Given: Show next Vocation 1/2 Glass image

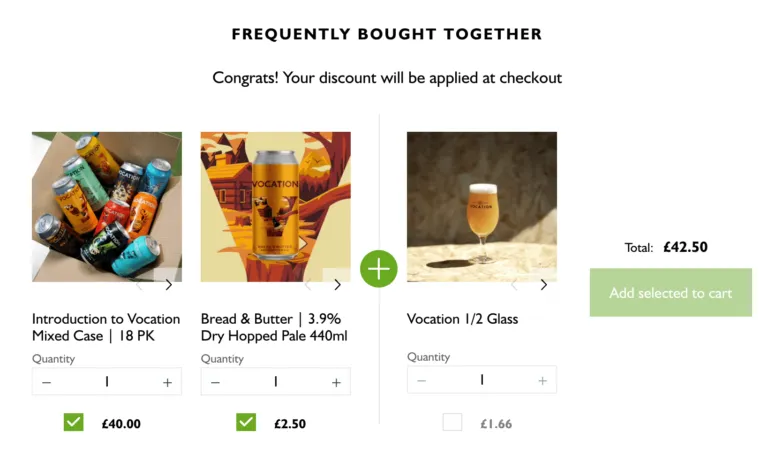Looking at the screenshot, I should pyautogui.click(x=543, y=285).
